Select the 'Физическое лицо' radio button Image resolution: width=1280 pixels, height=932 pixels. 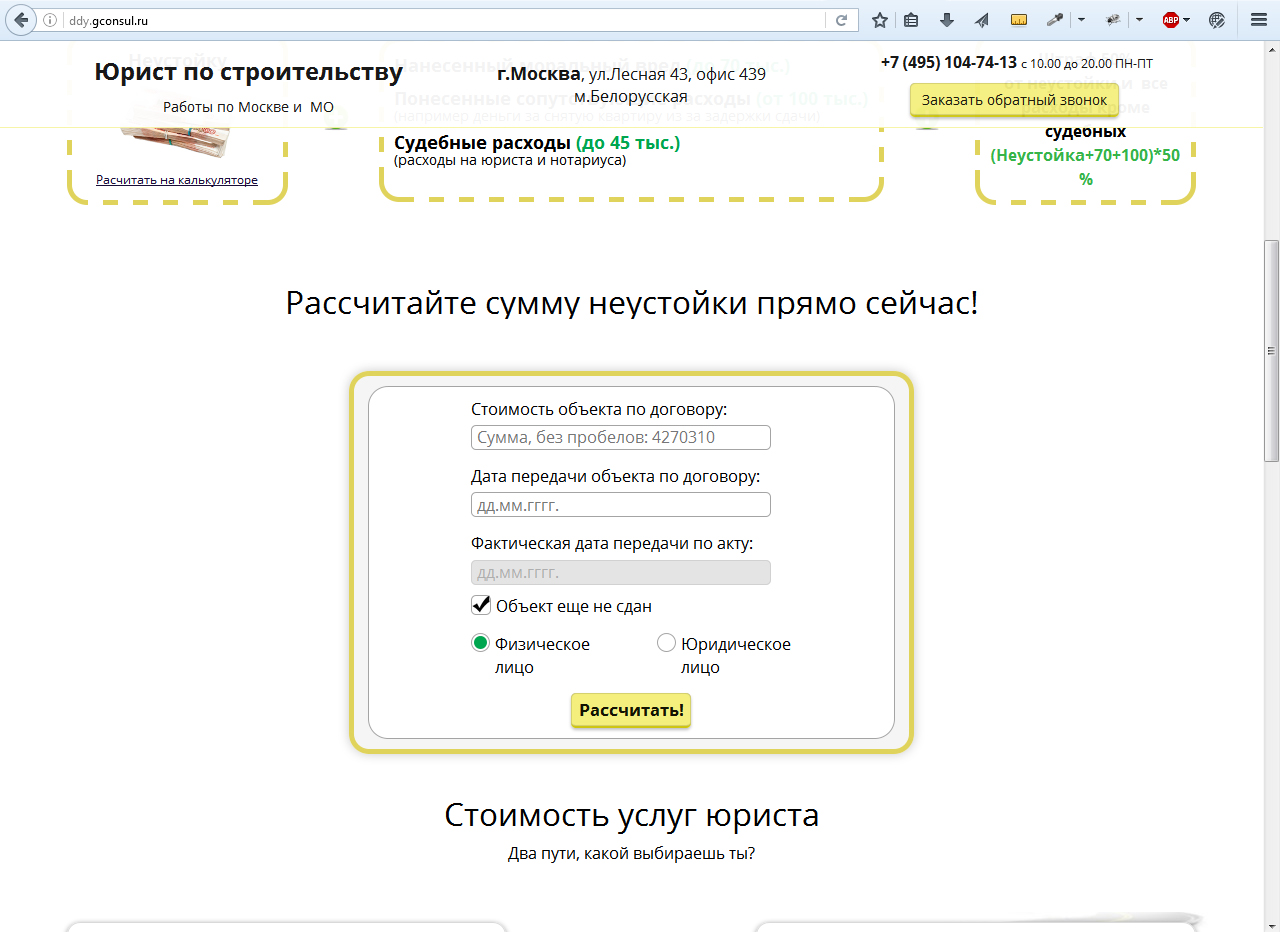(x=480, y=643)
